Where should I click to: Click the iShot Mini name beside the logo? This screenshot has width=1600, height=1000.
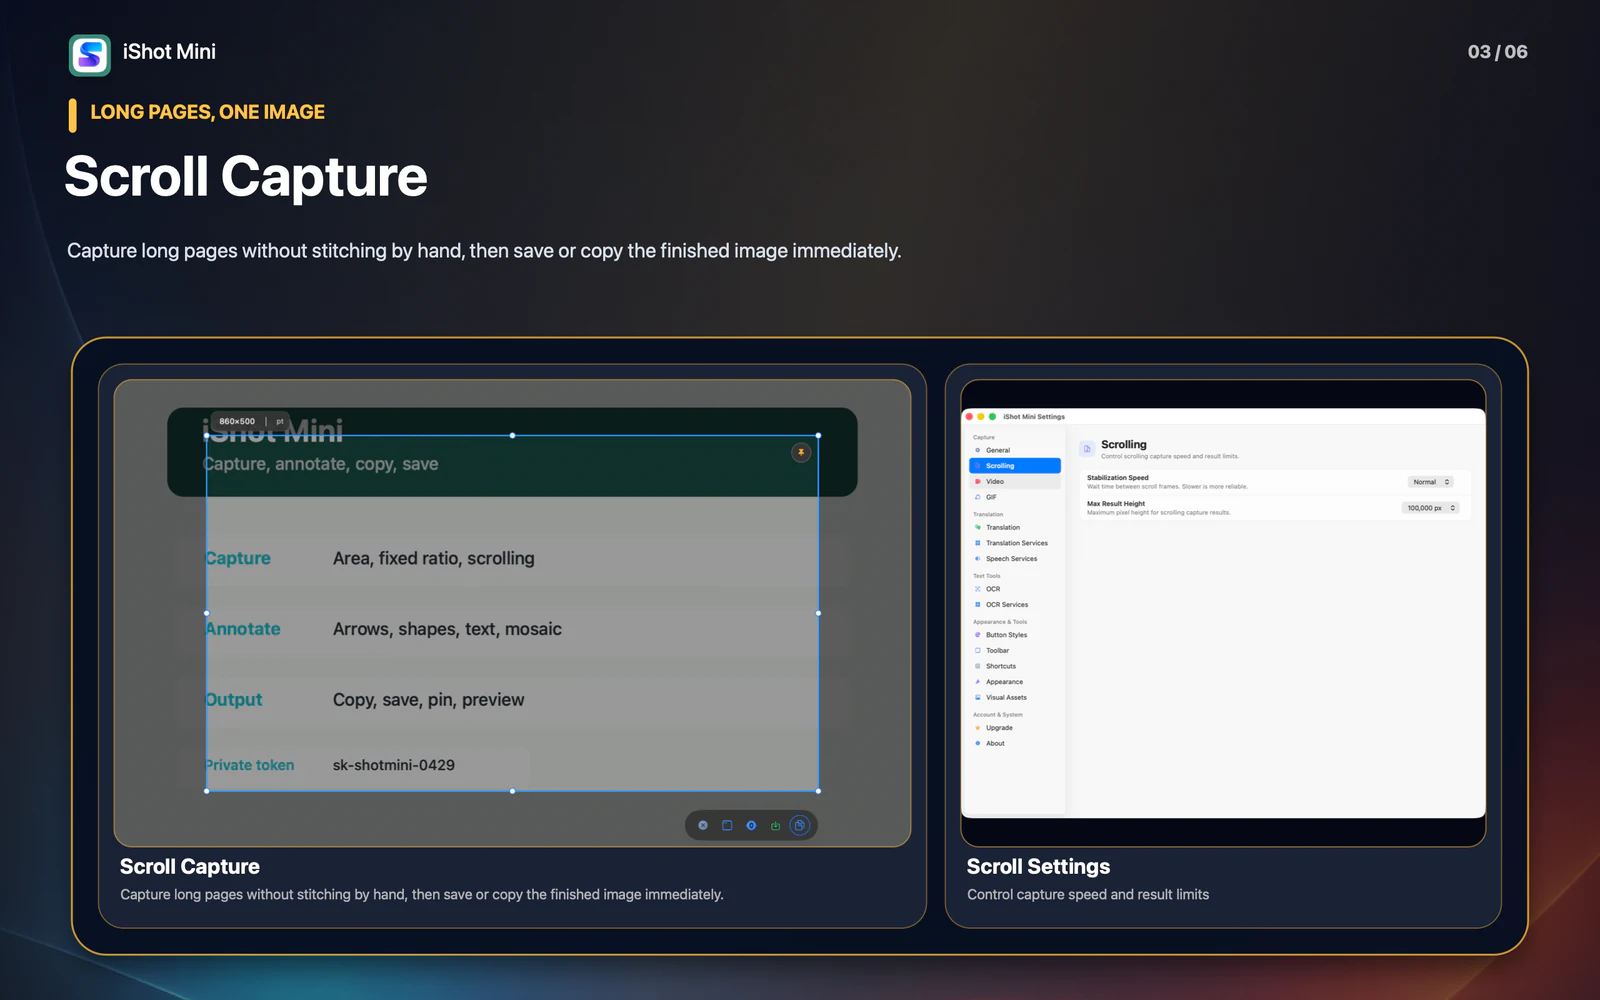tap(169, 52)
